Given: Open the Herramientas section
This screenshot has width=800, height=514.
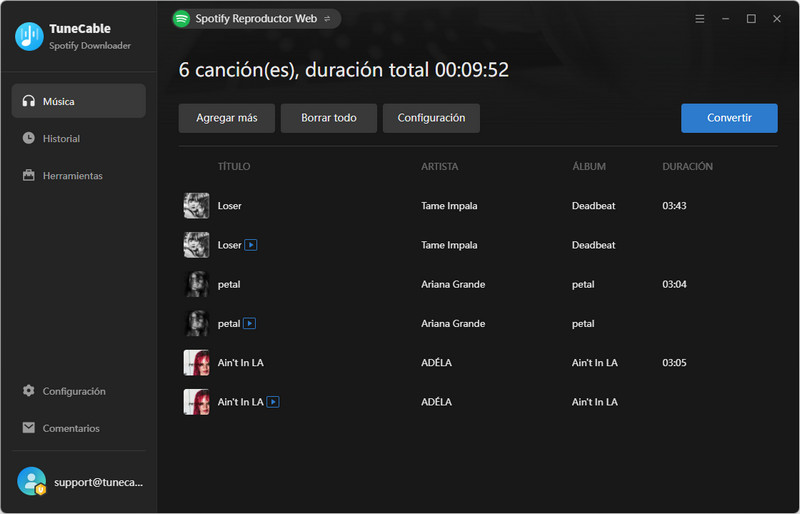Looking at the screenshot, I should (79, 176).
